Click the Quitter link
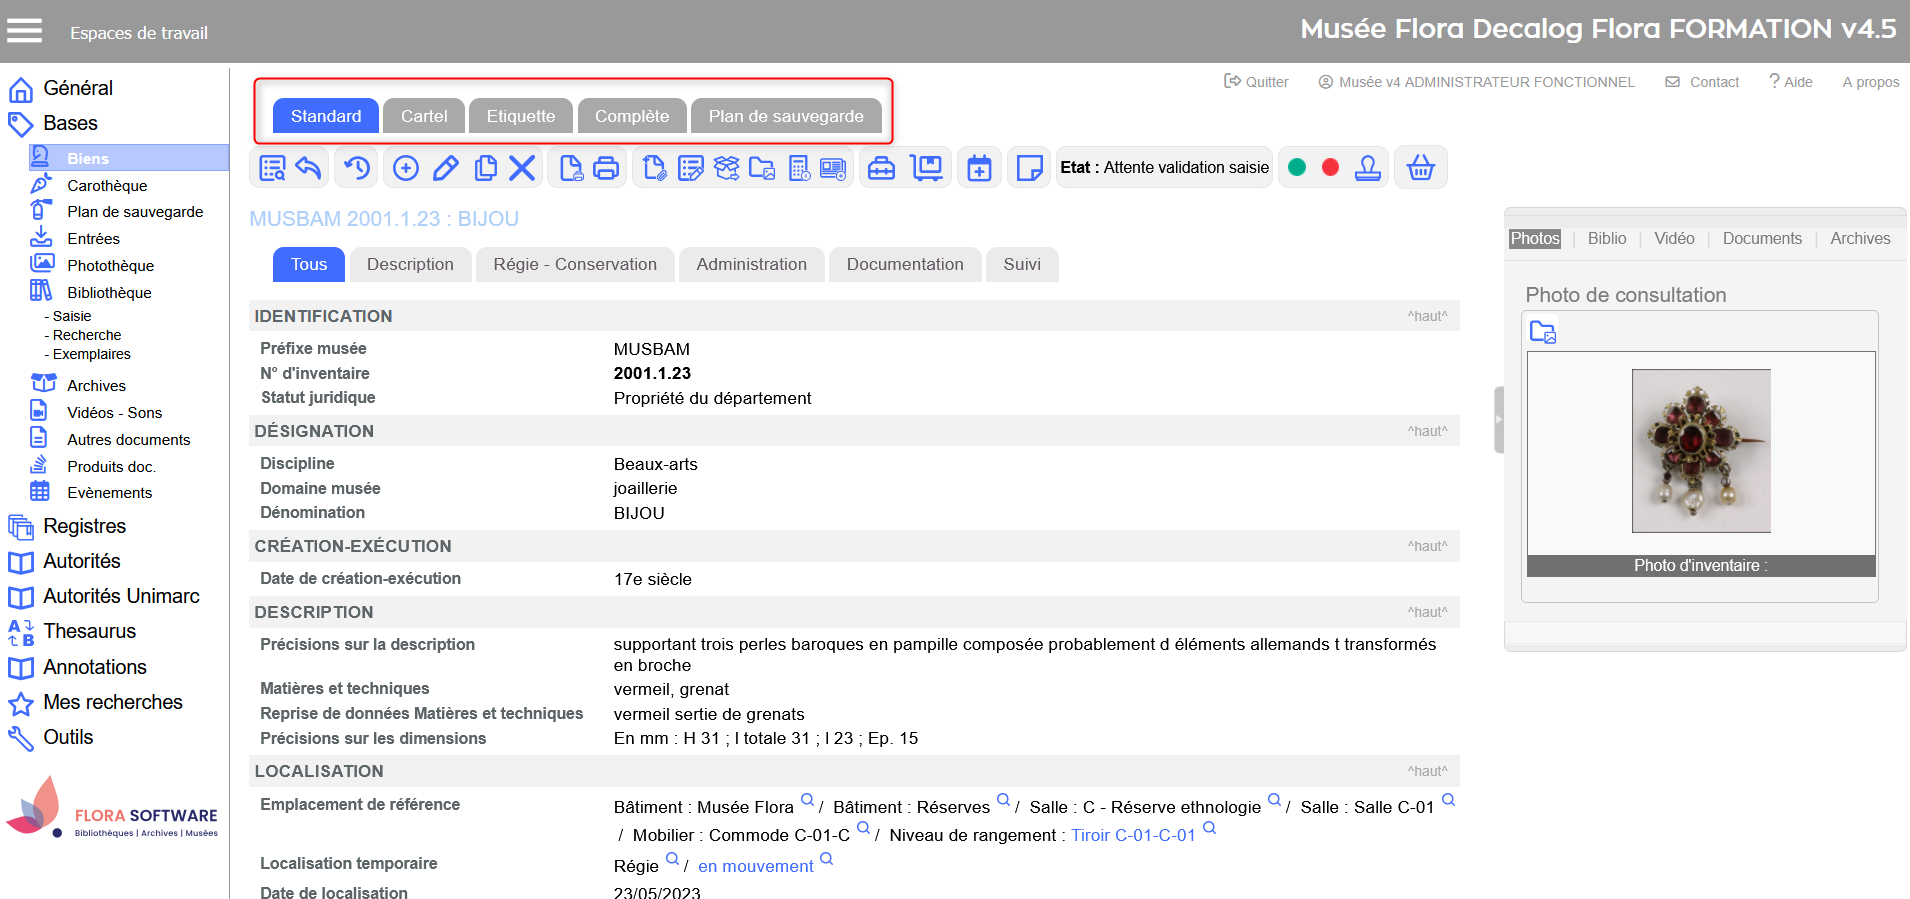Image resolution: width=1910 pixels, height=899 pixels. (x=1257, y=82)
